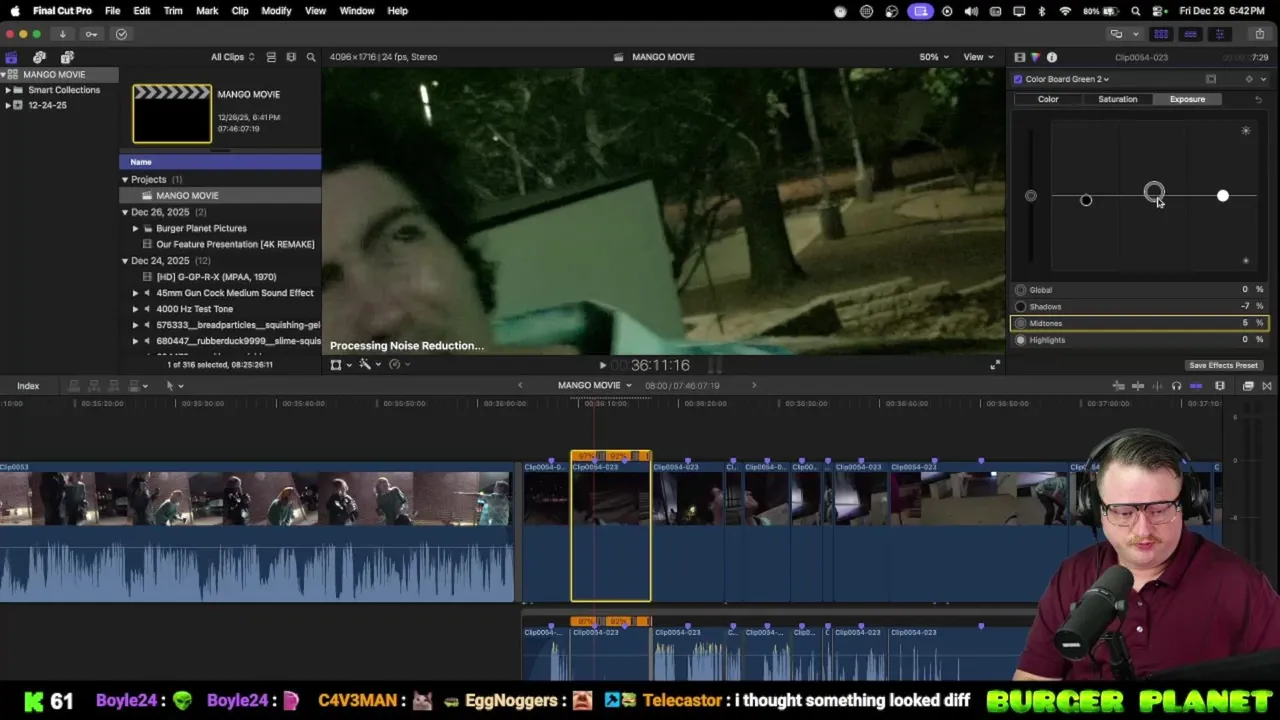Viewport: 1280px width, 720px height.
Task: Show Titles and Generators sidebar
Action: pyautogui.click(x=67, y=57)
